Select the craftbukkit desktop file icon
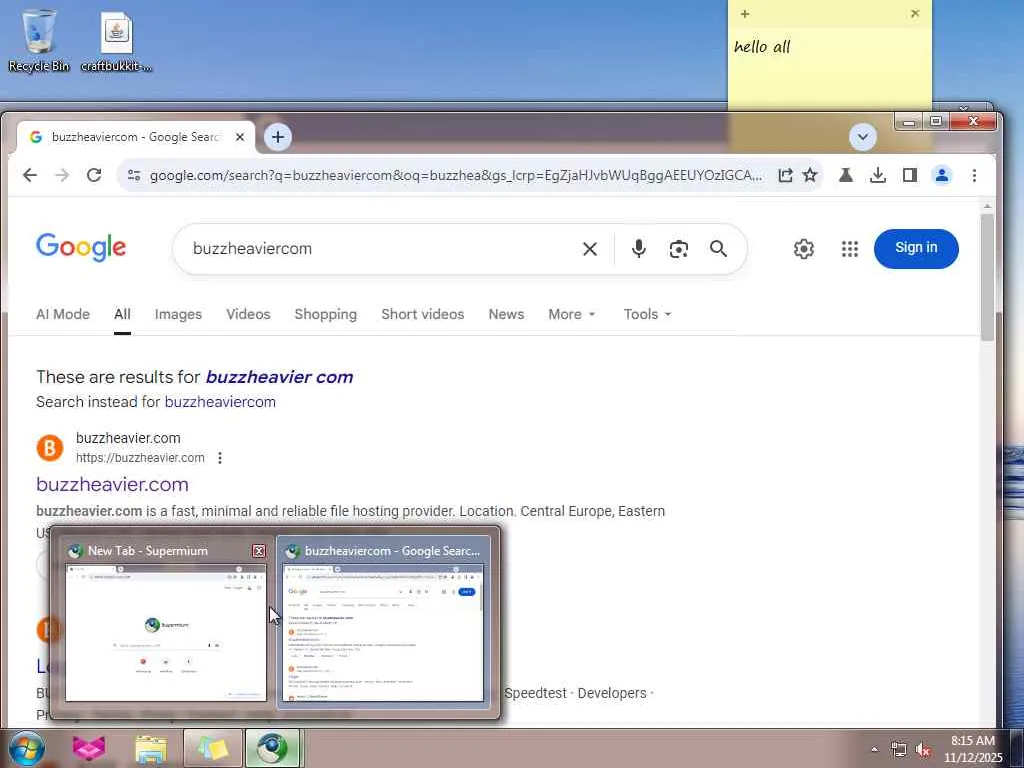The width and height of the screenshot is (1024, 768). pos(116,42)
